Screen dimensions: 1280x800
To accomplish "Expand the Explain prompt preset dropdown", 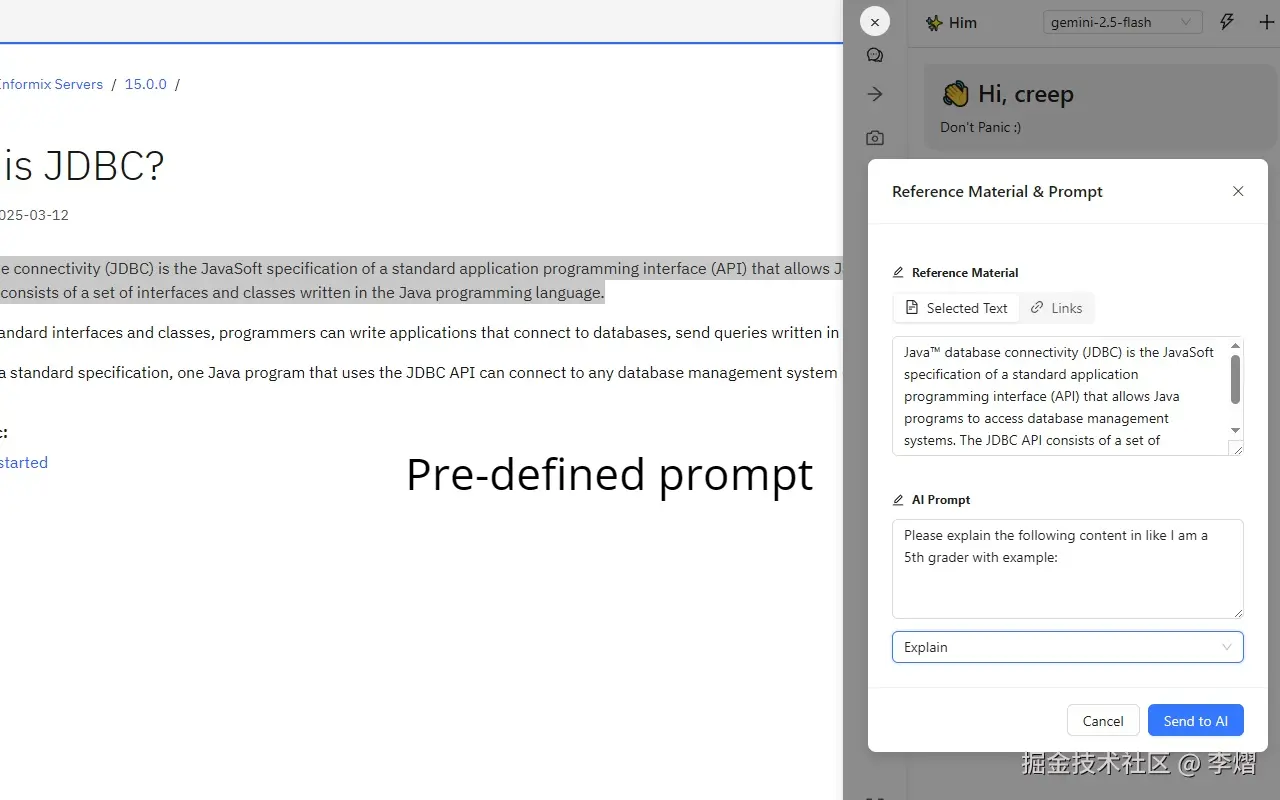I will [1067, 647].
